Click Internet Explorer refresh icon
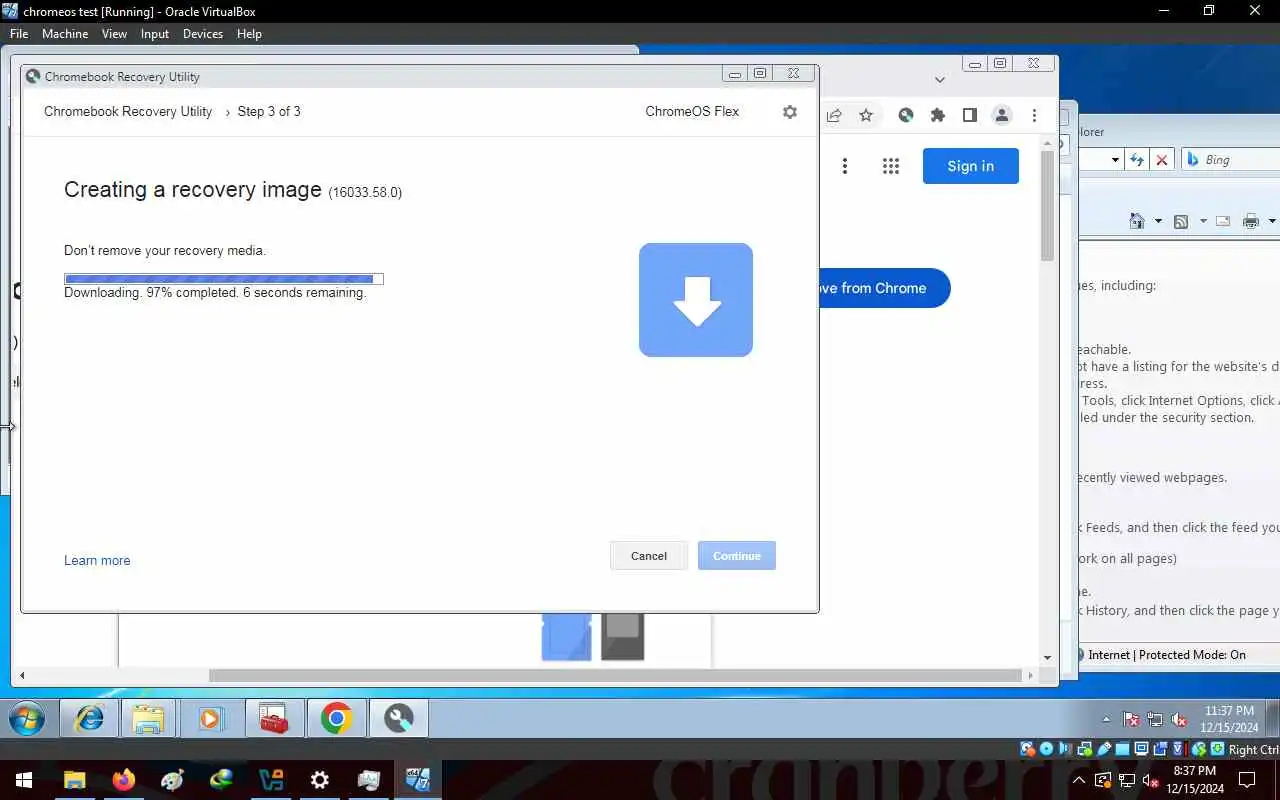Viewport: 1280px width, 800px height. click(x=1137, y=160)
